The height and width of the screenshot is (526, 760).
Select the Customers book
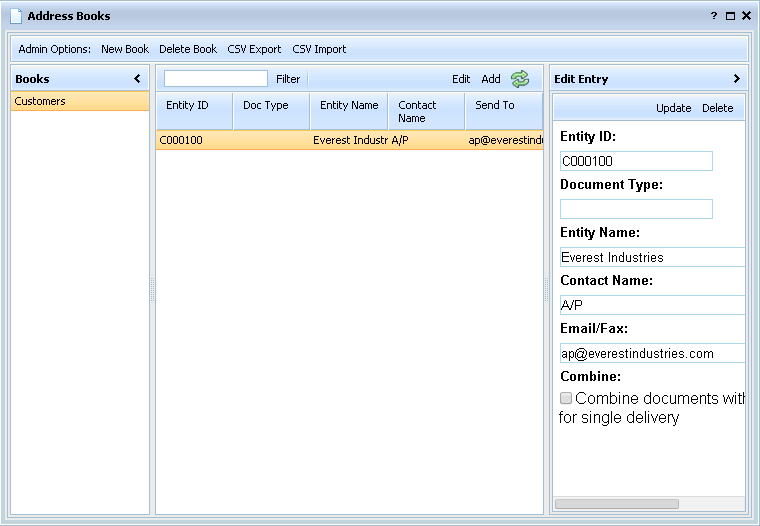coord(80,102)
